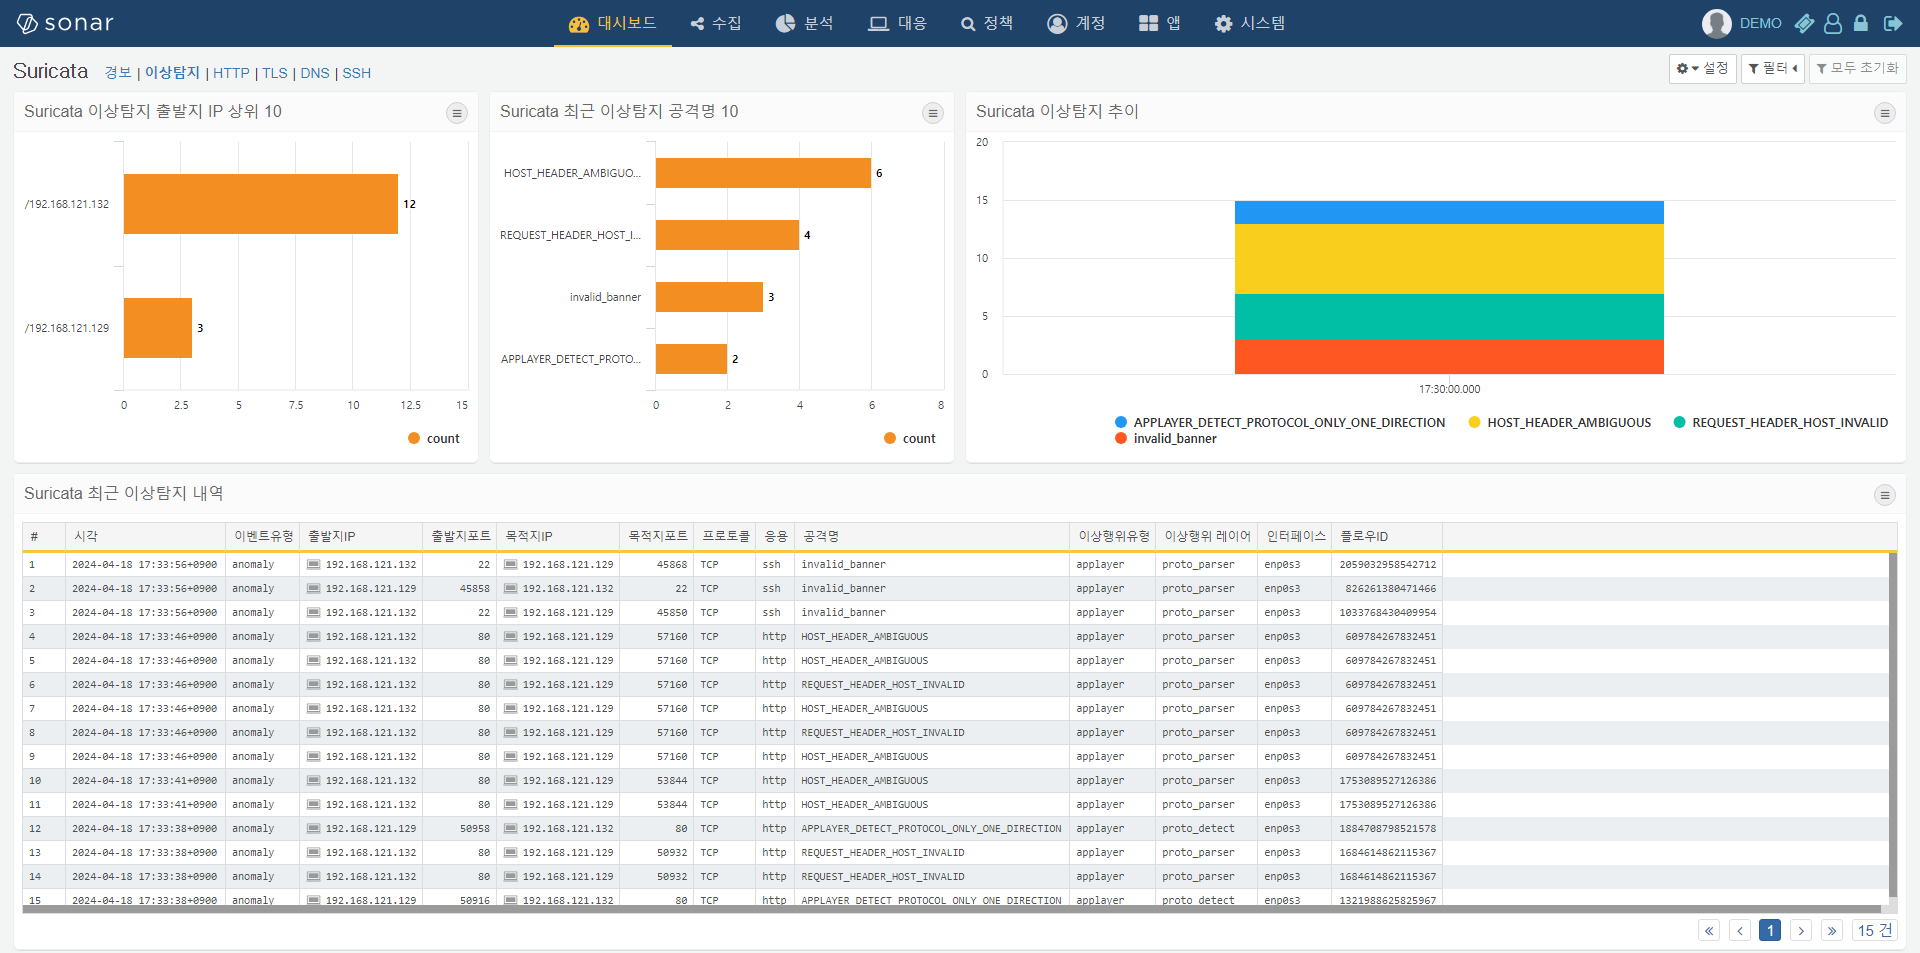Open the 수집 collection menu

click(716, 23)
